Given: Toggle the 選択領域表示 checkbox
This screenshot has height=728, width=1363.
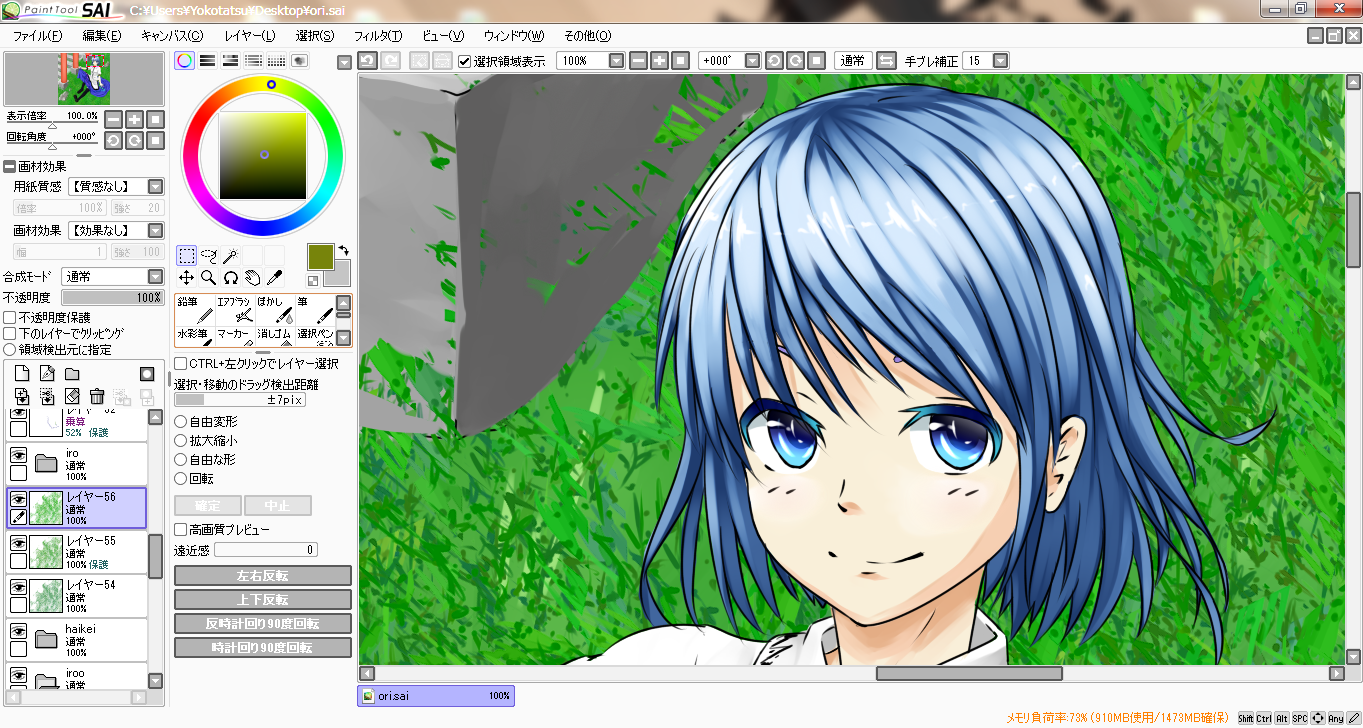Looking at the screenshot, I should click(x=465, y=61).
